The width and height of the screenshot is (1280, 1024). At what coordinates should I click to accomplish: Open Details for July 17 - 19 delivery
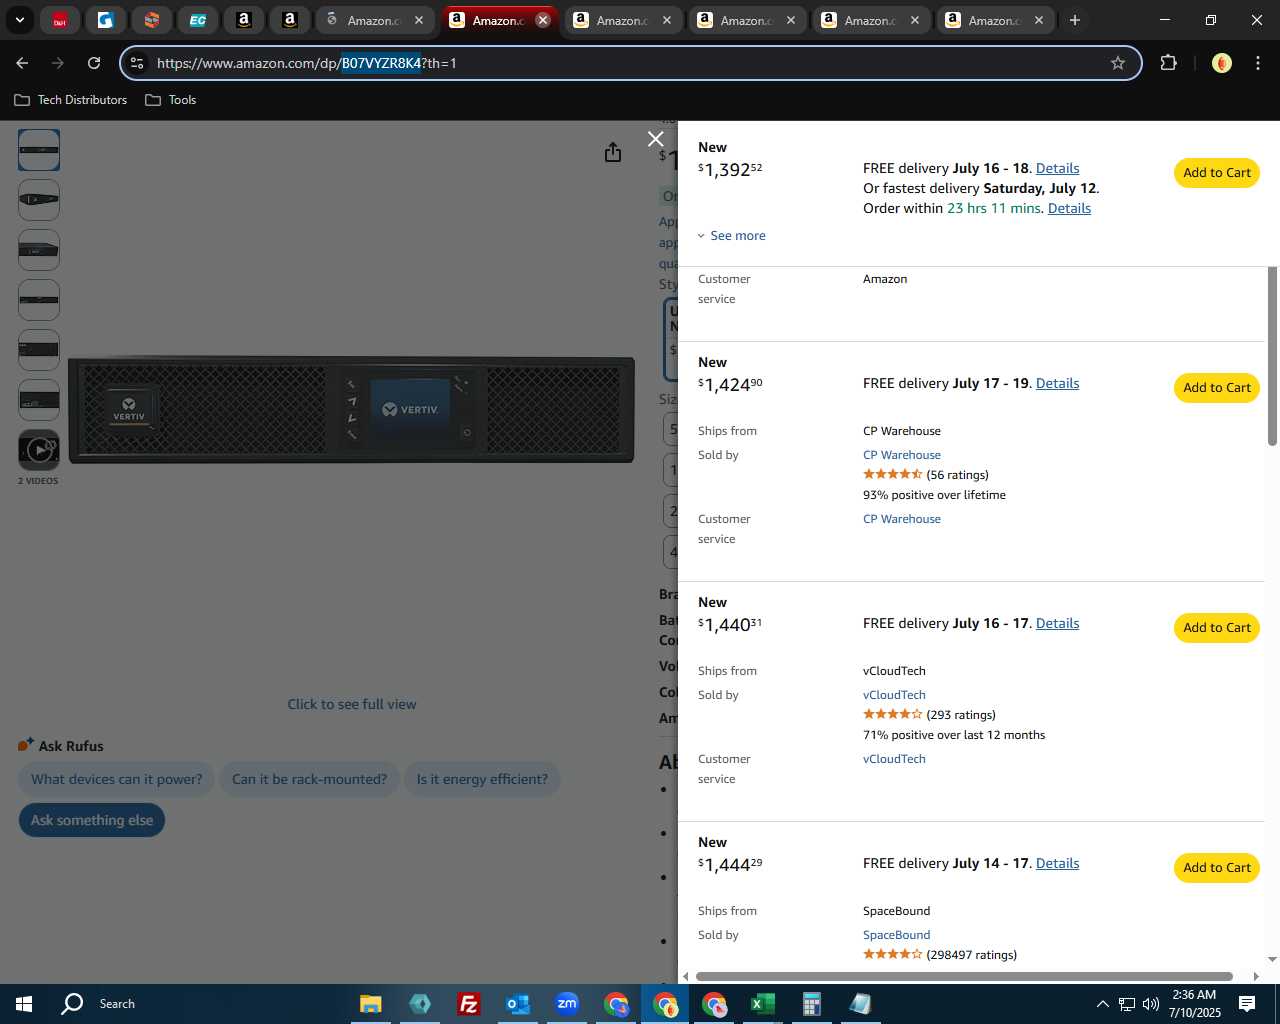click(1057, 383)
